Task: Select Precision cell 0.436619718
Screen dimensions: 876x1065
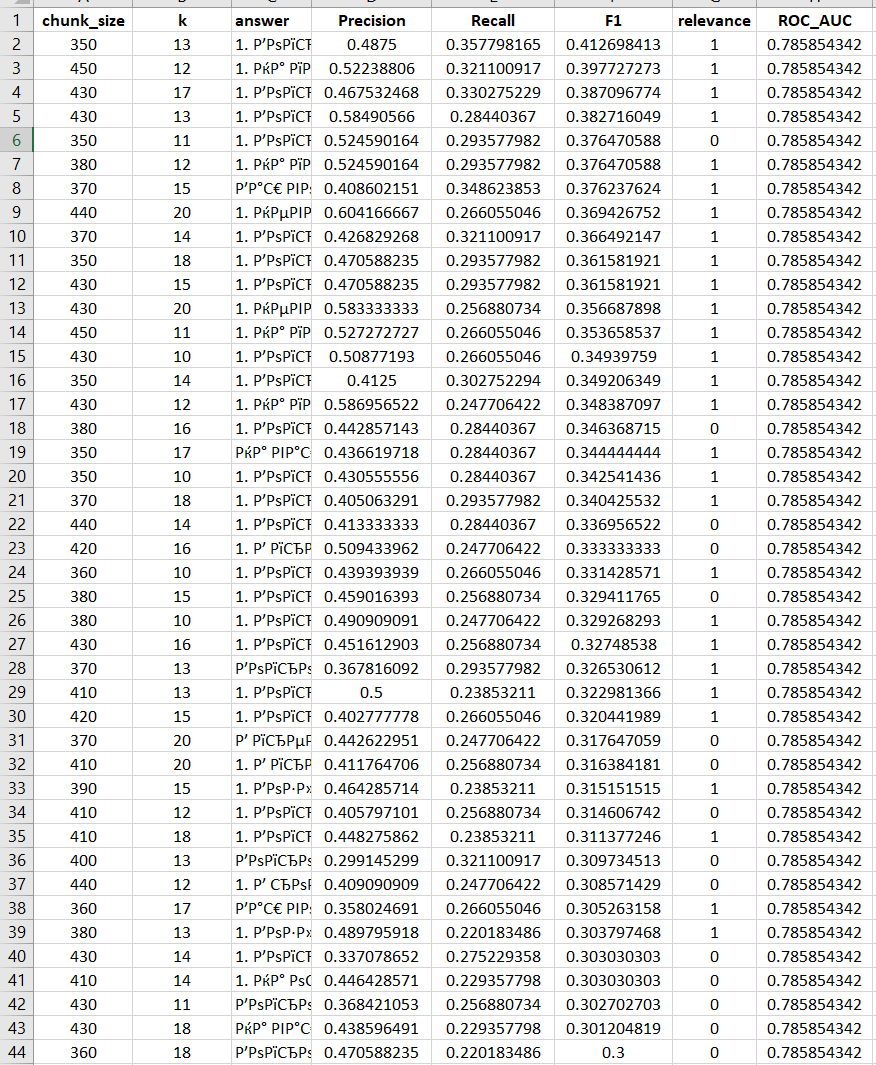Action: pyautogui.click(x=371, y=452)
